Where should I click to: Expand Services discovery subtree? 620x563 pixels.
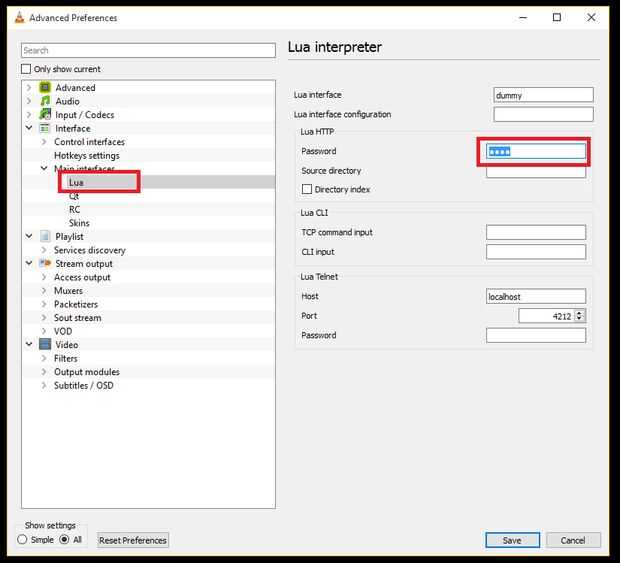click(44, 250)
